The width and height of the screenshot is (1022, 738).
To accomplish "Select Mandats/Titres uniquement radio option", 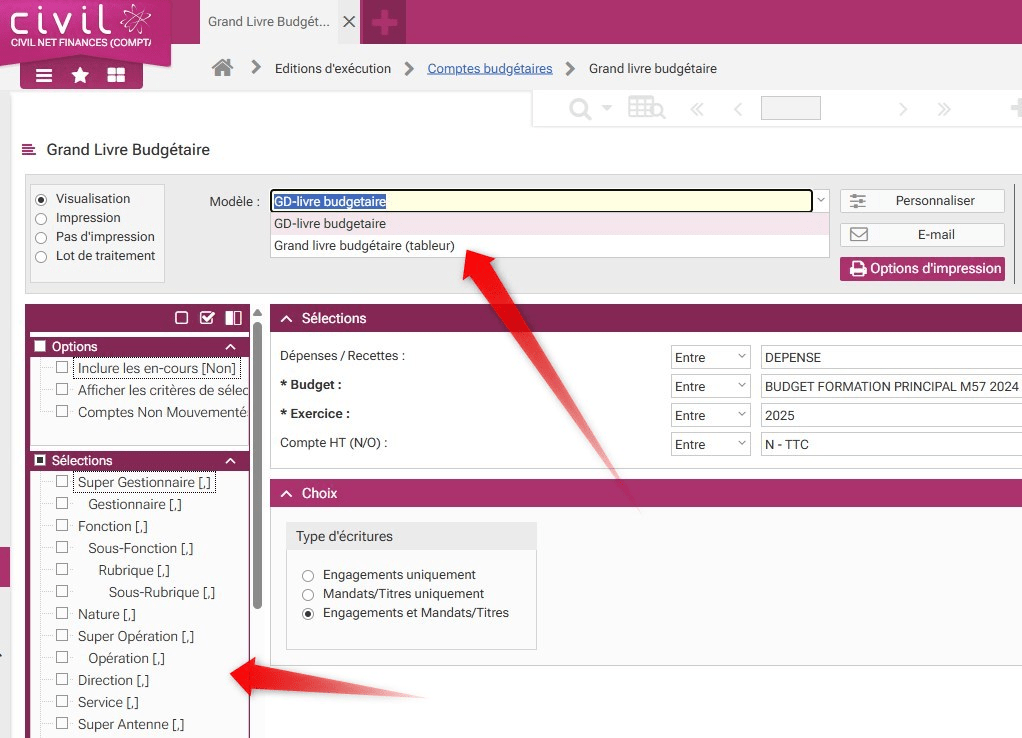I will (x=308, y=594).
